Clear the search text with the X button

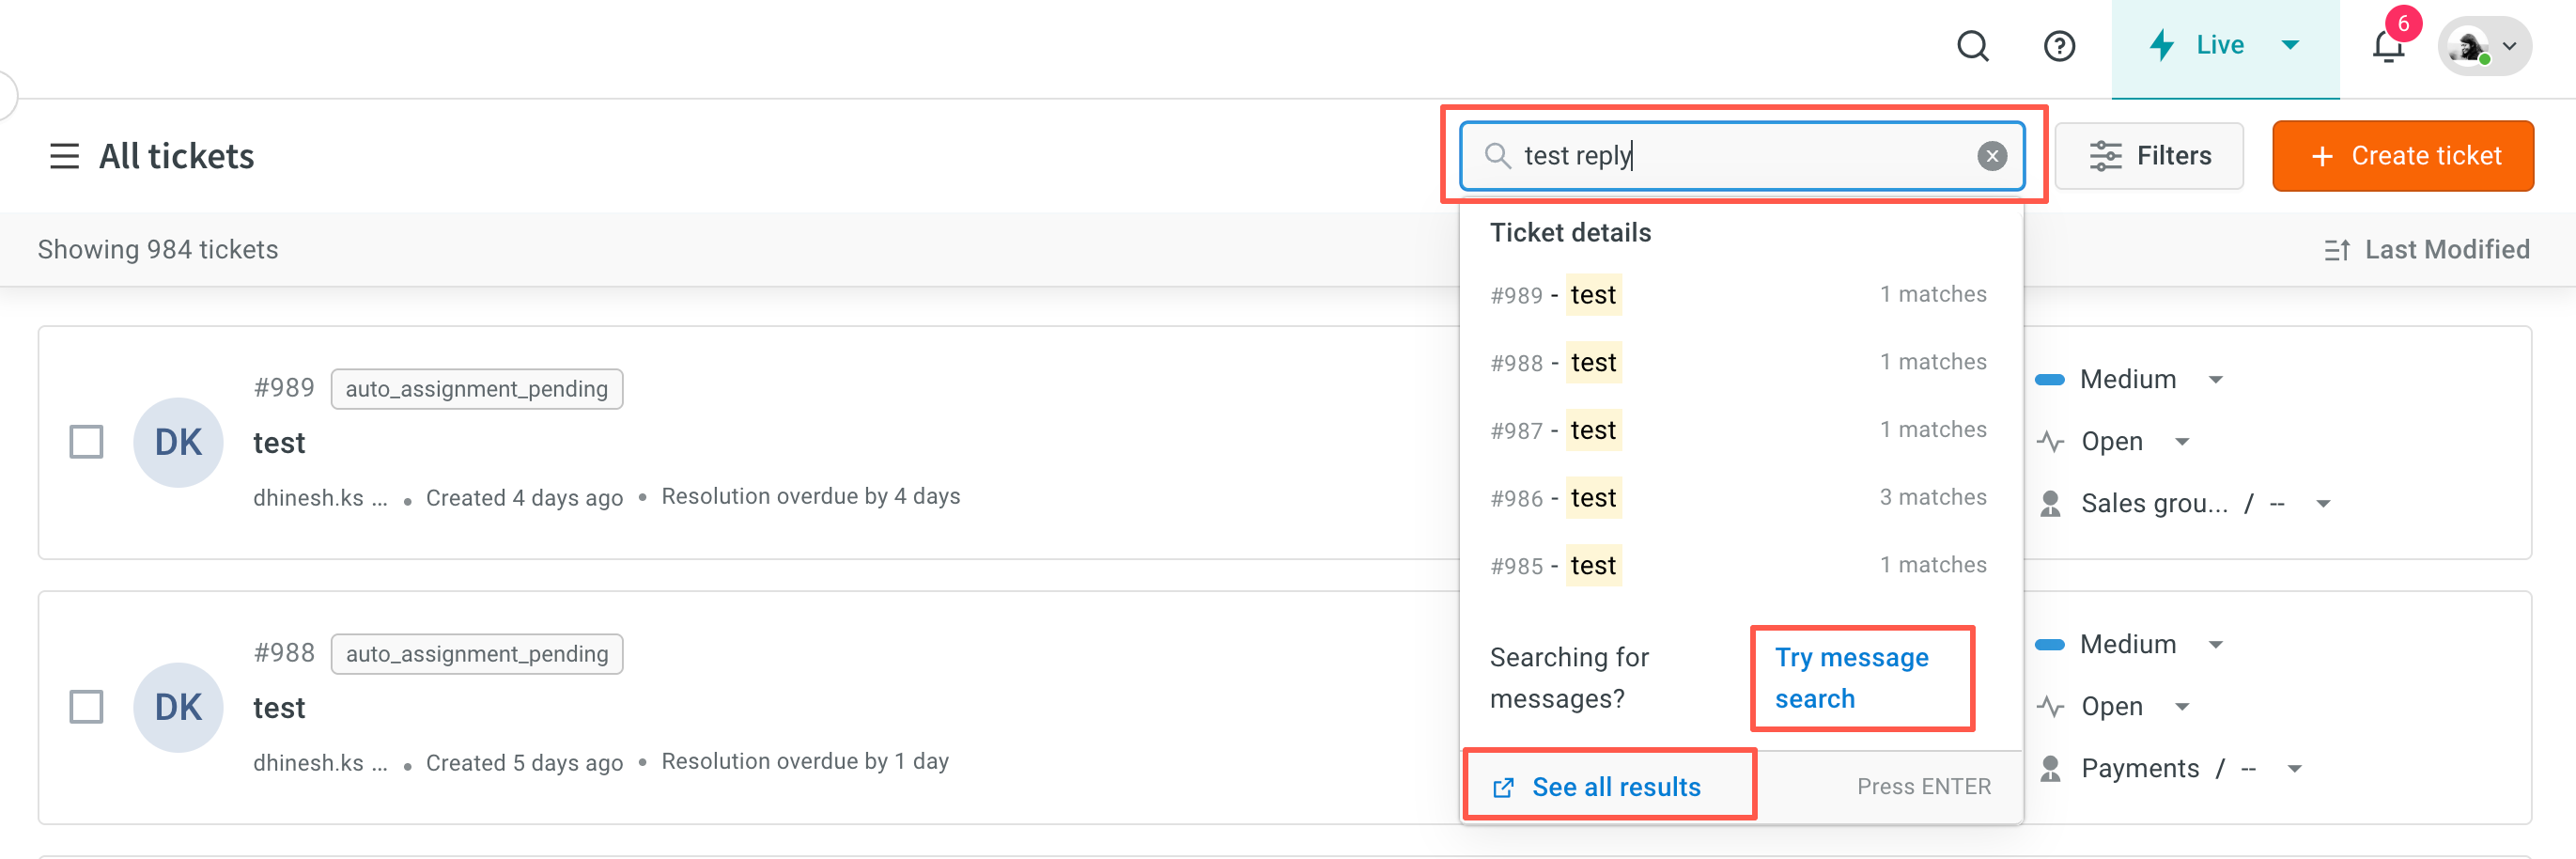coord(1991,156)
